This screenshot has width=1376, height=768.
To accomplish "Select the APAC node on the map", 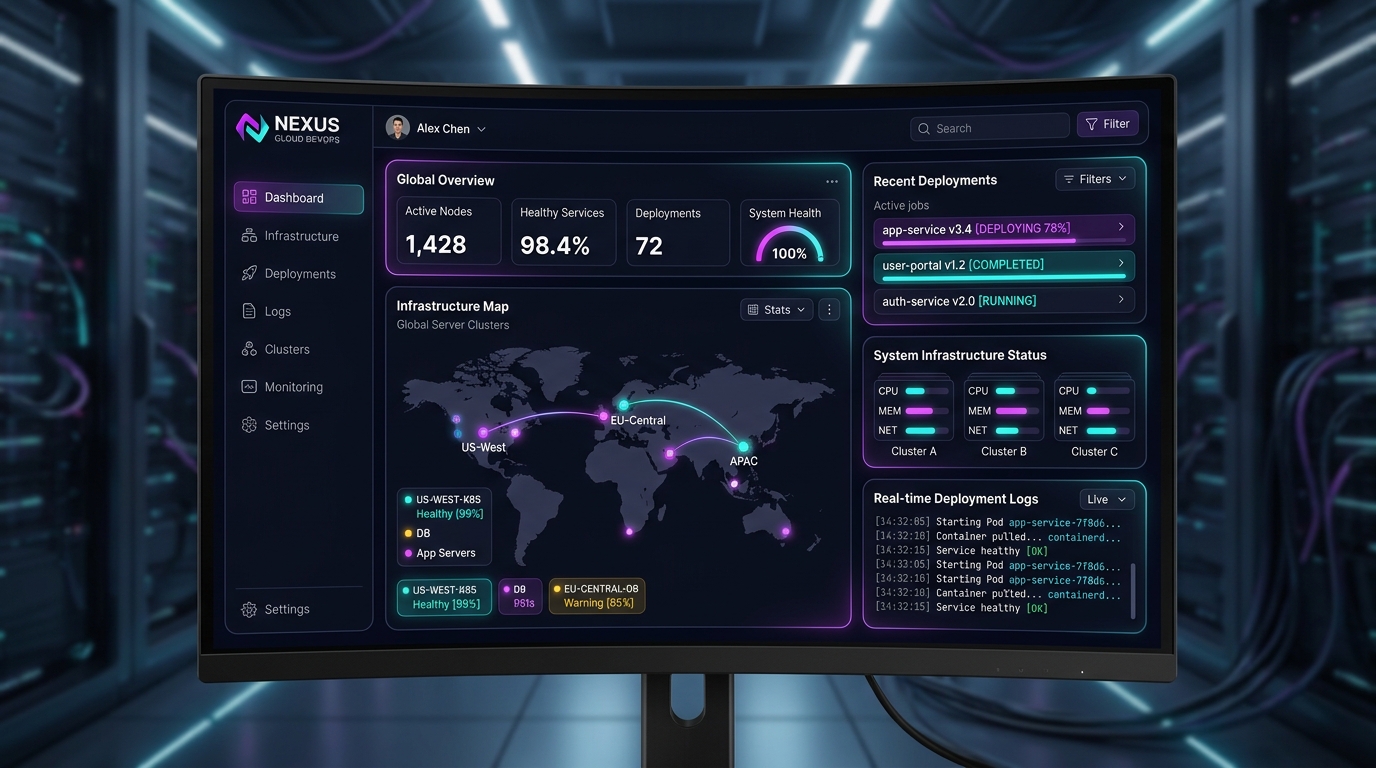I will click(x=743, y=447).
